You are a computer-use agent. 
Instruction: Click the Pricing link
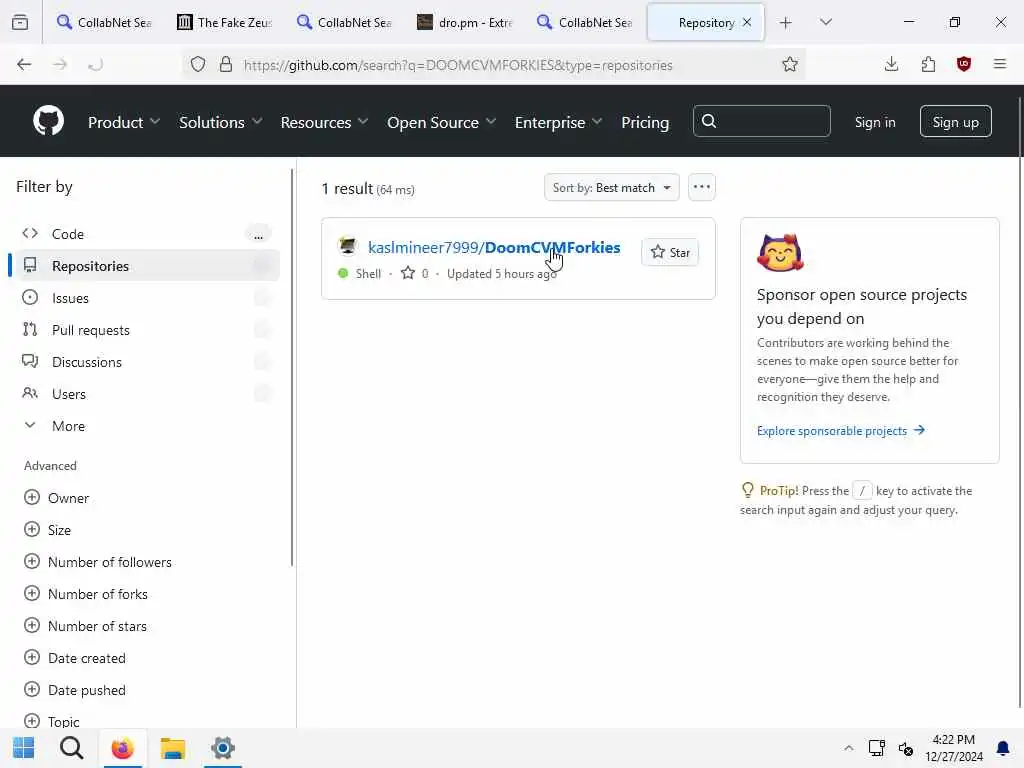[645, 122]
